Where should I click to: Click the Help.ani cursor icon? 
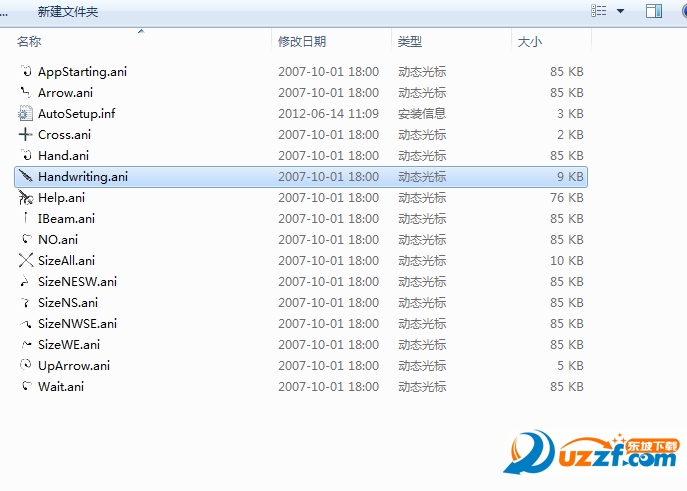25,198
